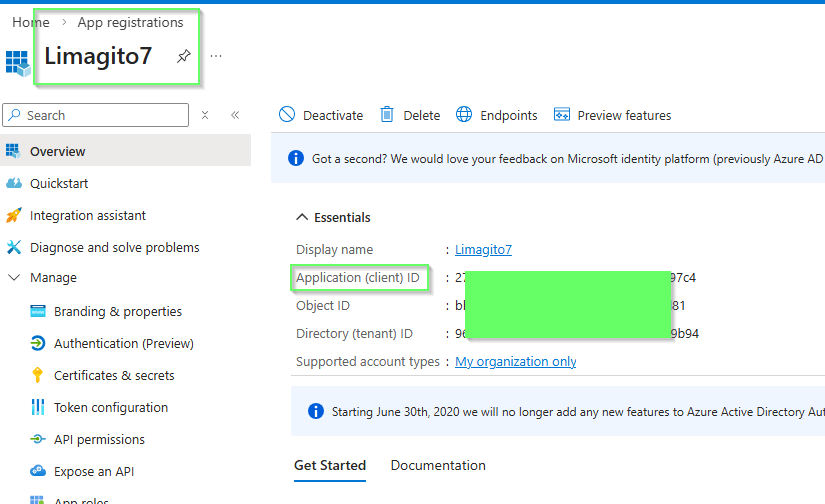Click the API permissions icon
This screenshot has width=825, height=504.
point(38,439)
